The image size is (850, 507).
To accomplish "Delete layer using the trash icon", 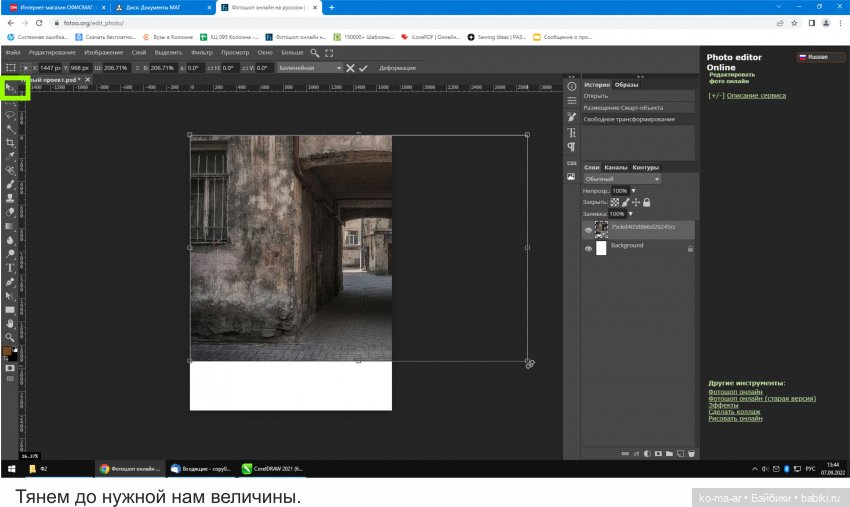I will (690, 454).
